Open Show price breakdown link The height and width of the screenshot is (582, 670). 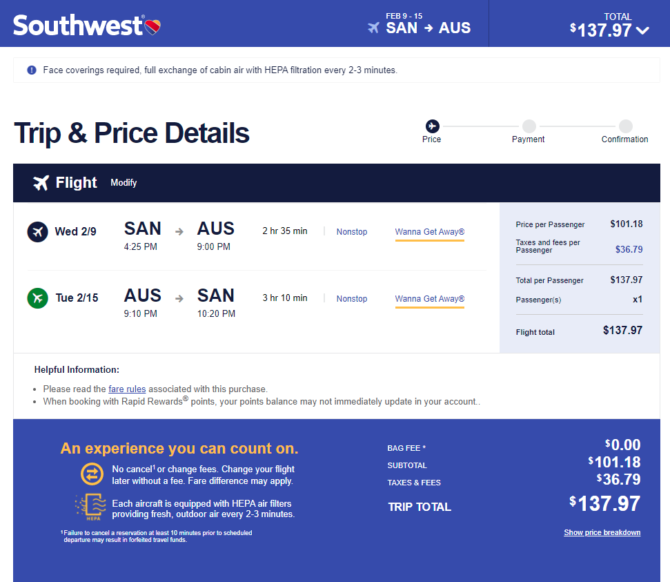click(602, 532)
